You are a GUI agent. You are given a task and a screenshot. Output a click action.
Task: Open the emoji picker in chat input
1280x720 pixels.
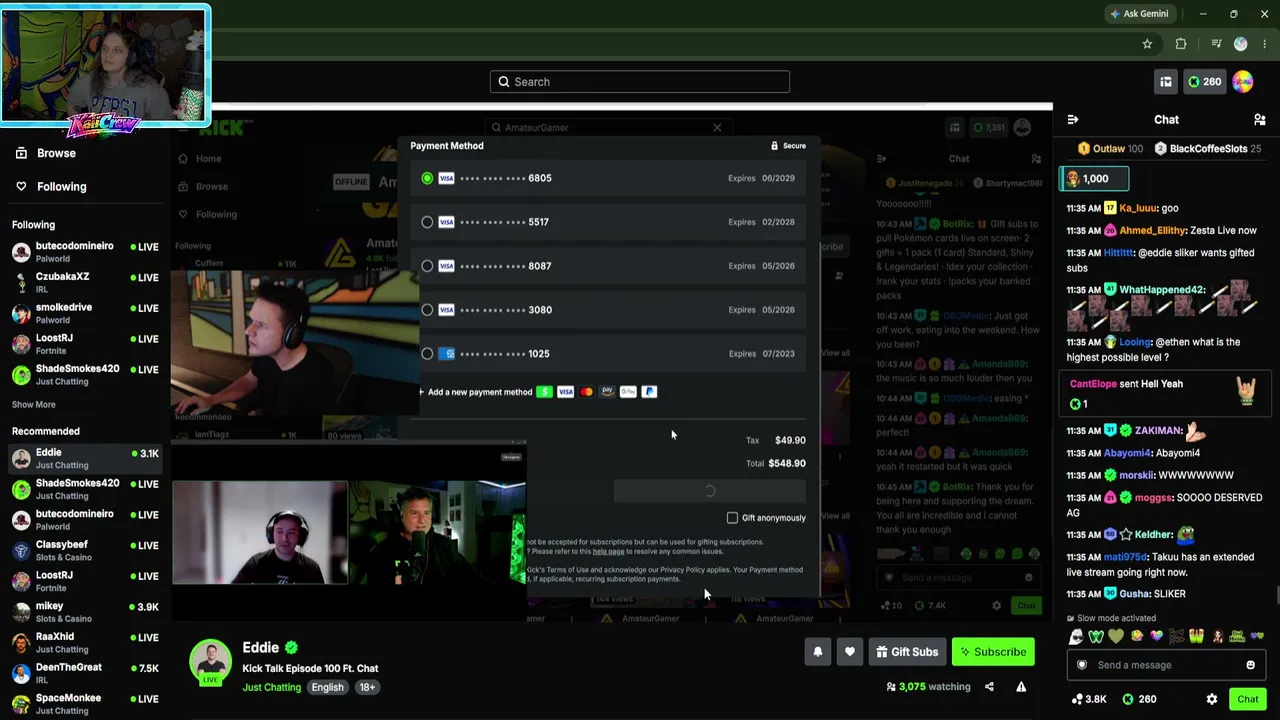coord(1250,665)
